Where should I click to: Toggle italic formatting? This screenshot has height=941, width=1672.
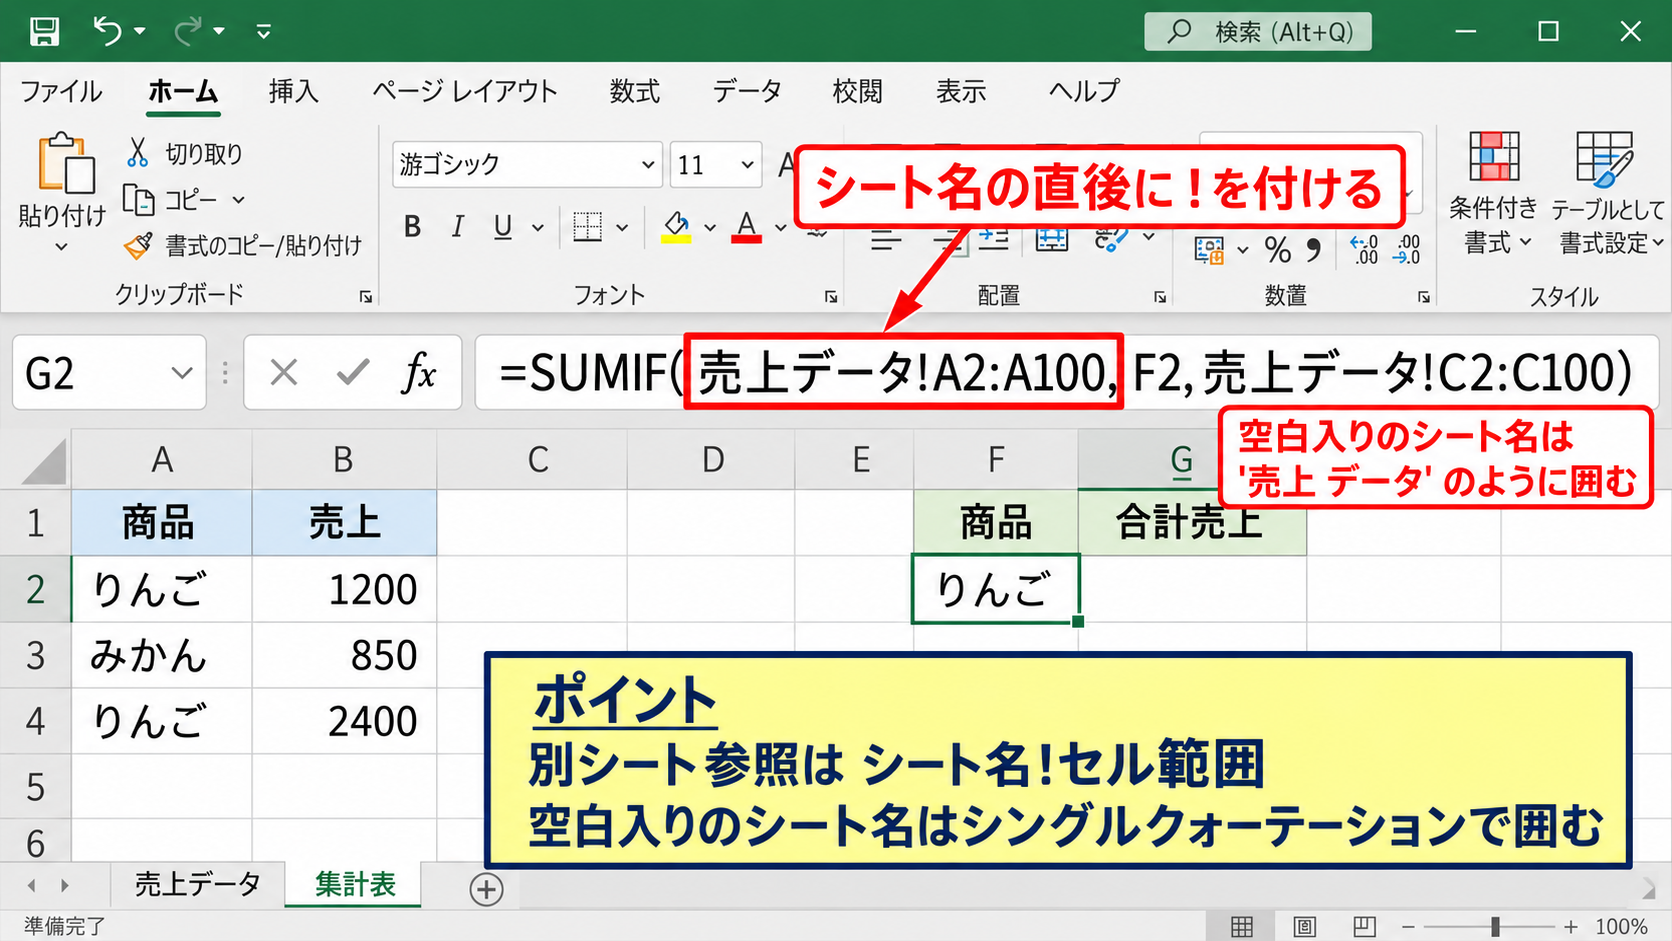click(x=457, y=227)
